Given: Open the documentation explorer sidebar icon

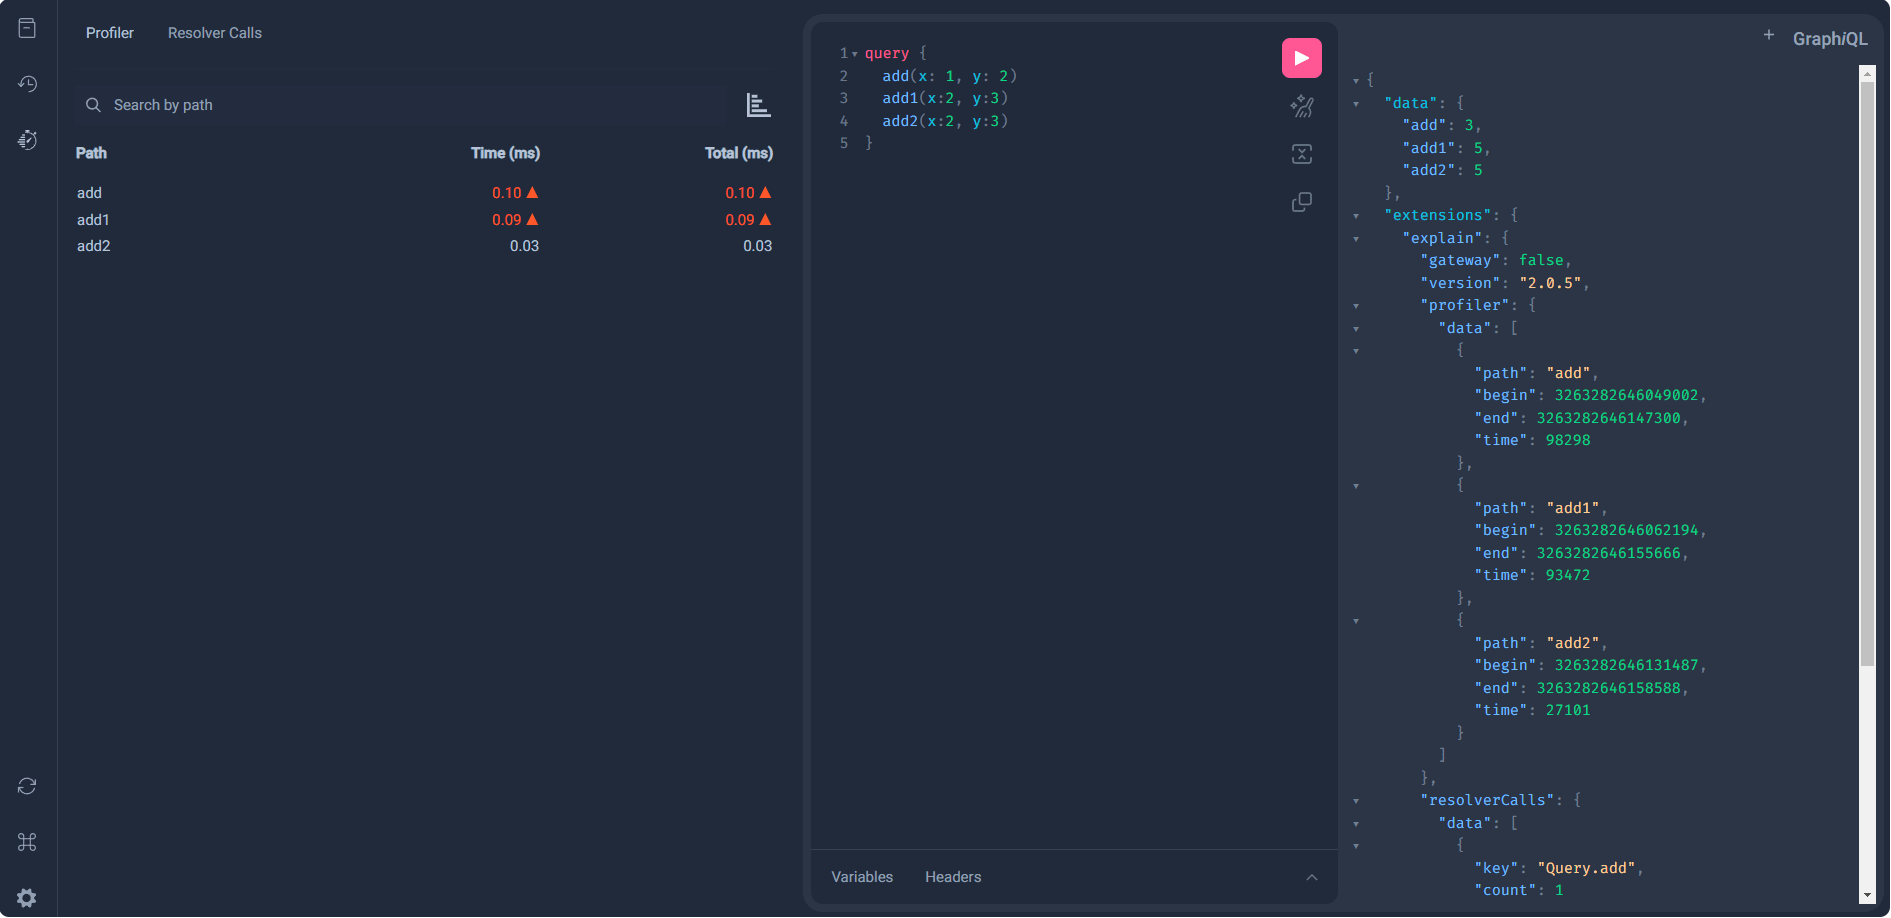Looking at the screenshot, I should click(27, 28).
